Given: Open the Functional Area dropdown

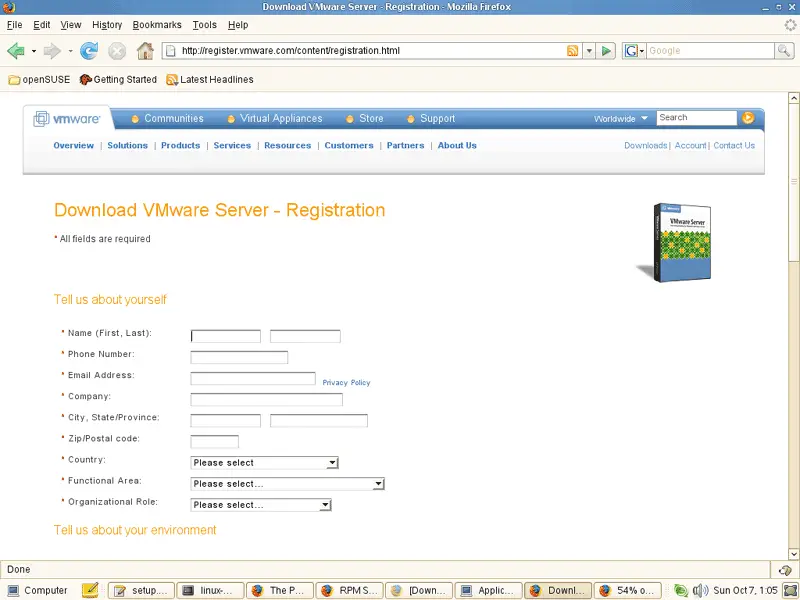Looking at the screenshot, I should pyautogui.click(x=287, y=484).
